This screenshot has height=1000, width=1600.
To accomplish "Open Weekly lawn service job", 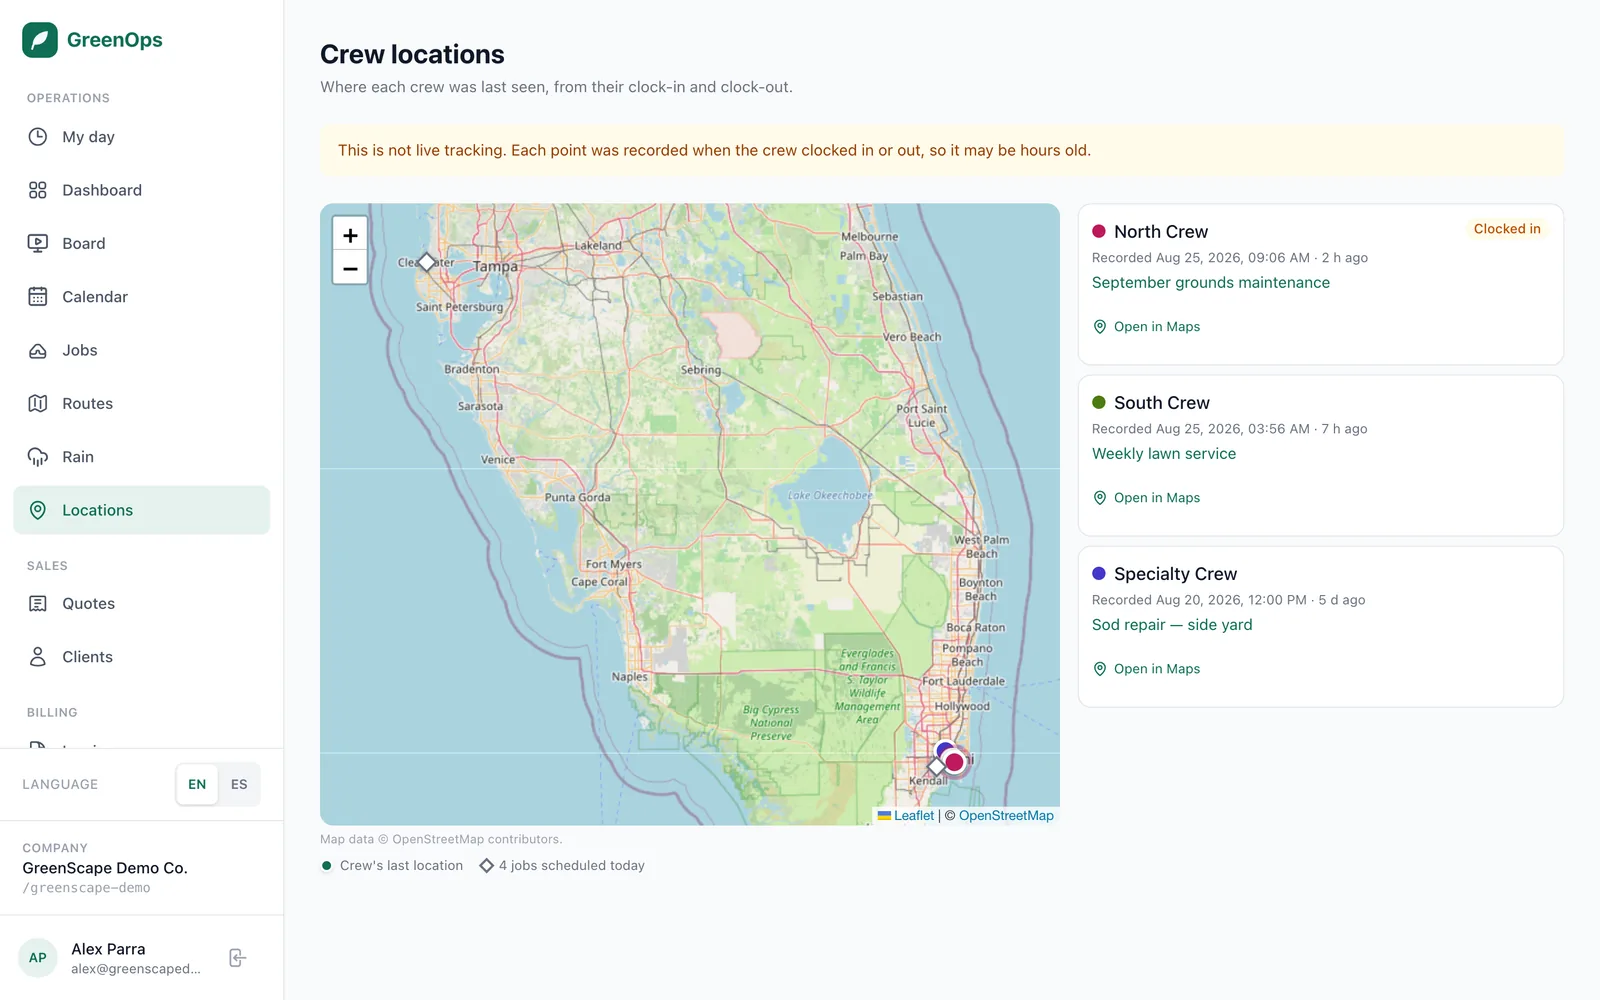I will click(x=1164, y=454).
